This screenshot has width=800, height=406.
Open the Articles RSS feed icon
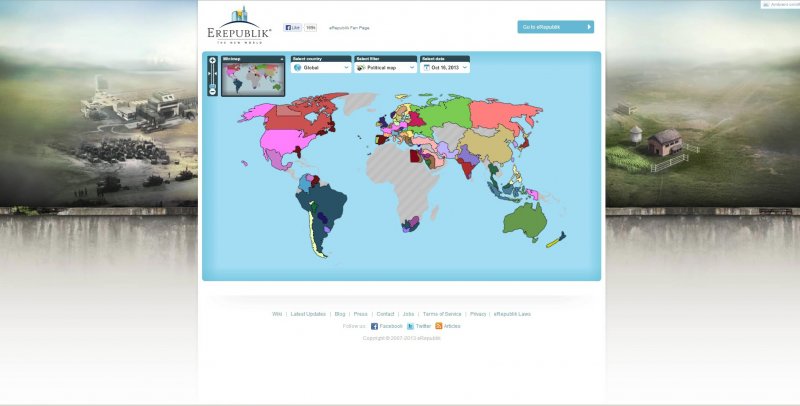(438, 326)
